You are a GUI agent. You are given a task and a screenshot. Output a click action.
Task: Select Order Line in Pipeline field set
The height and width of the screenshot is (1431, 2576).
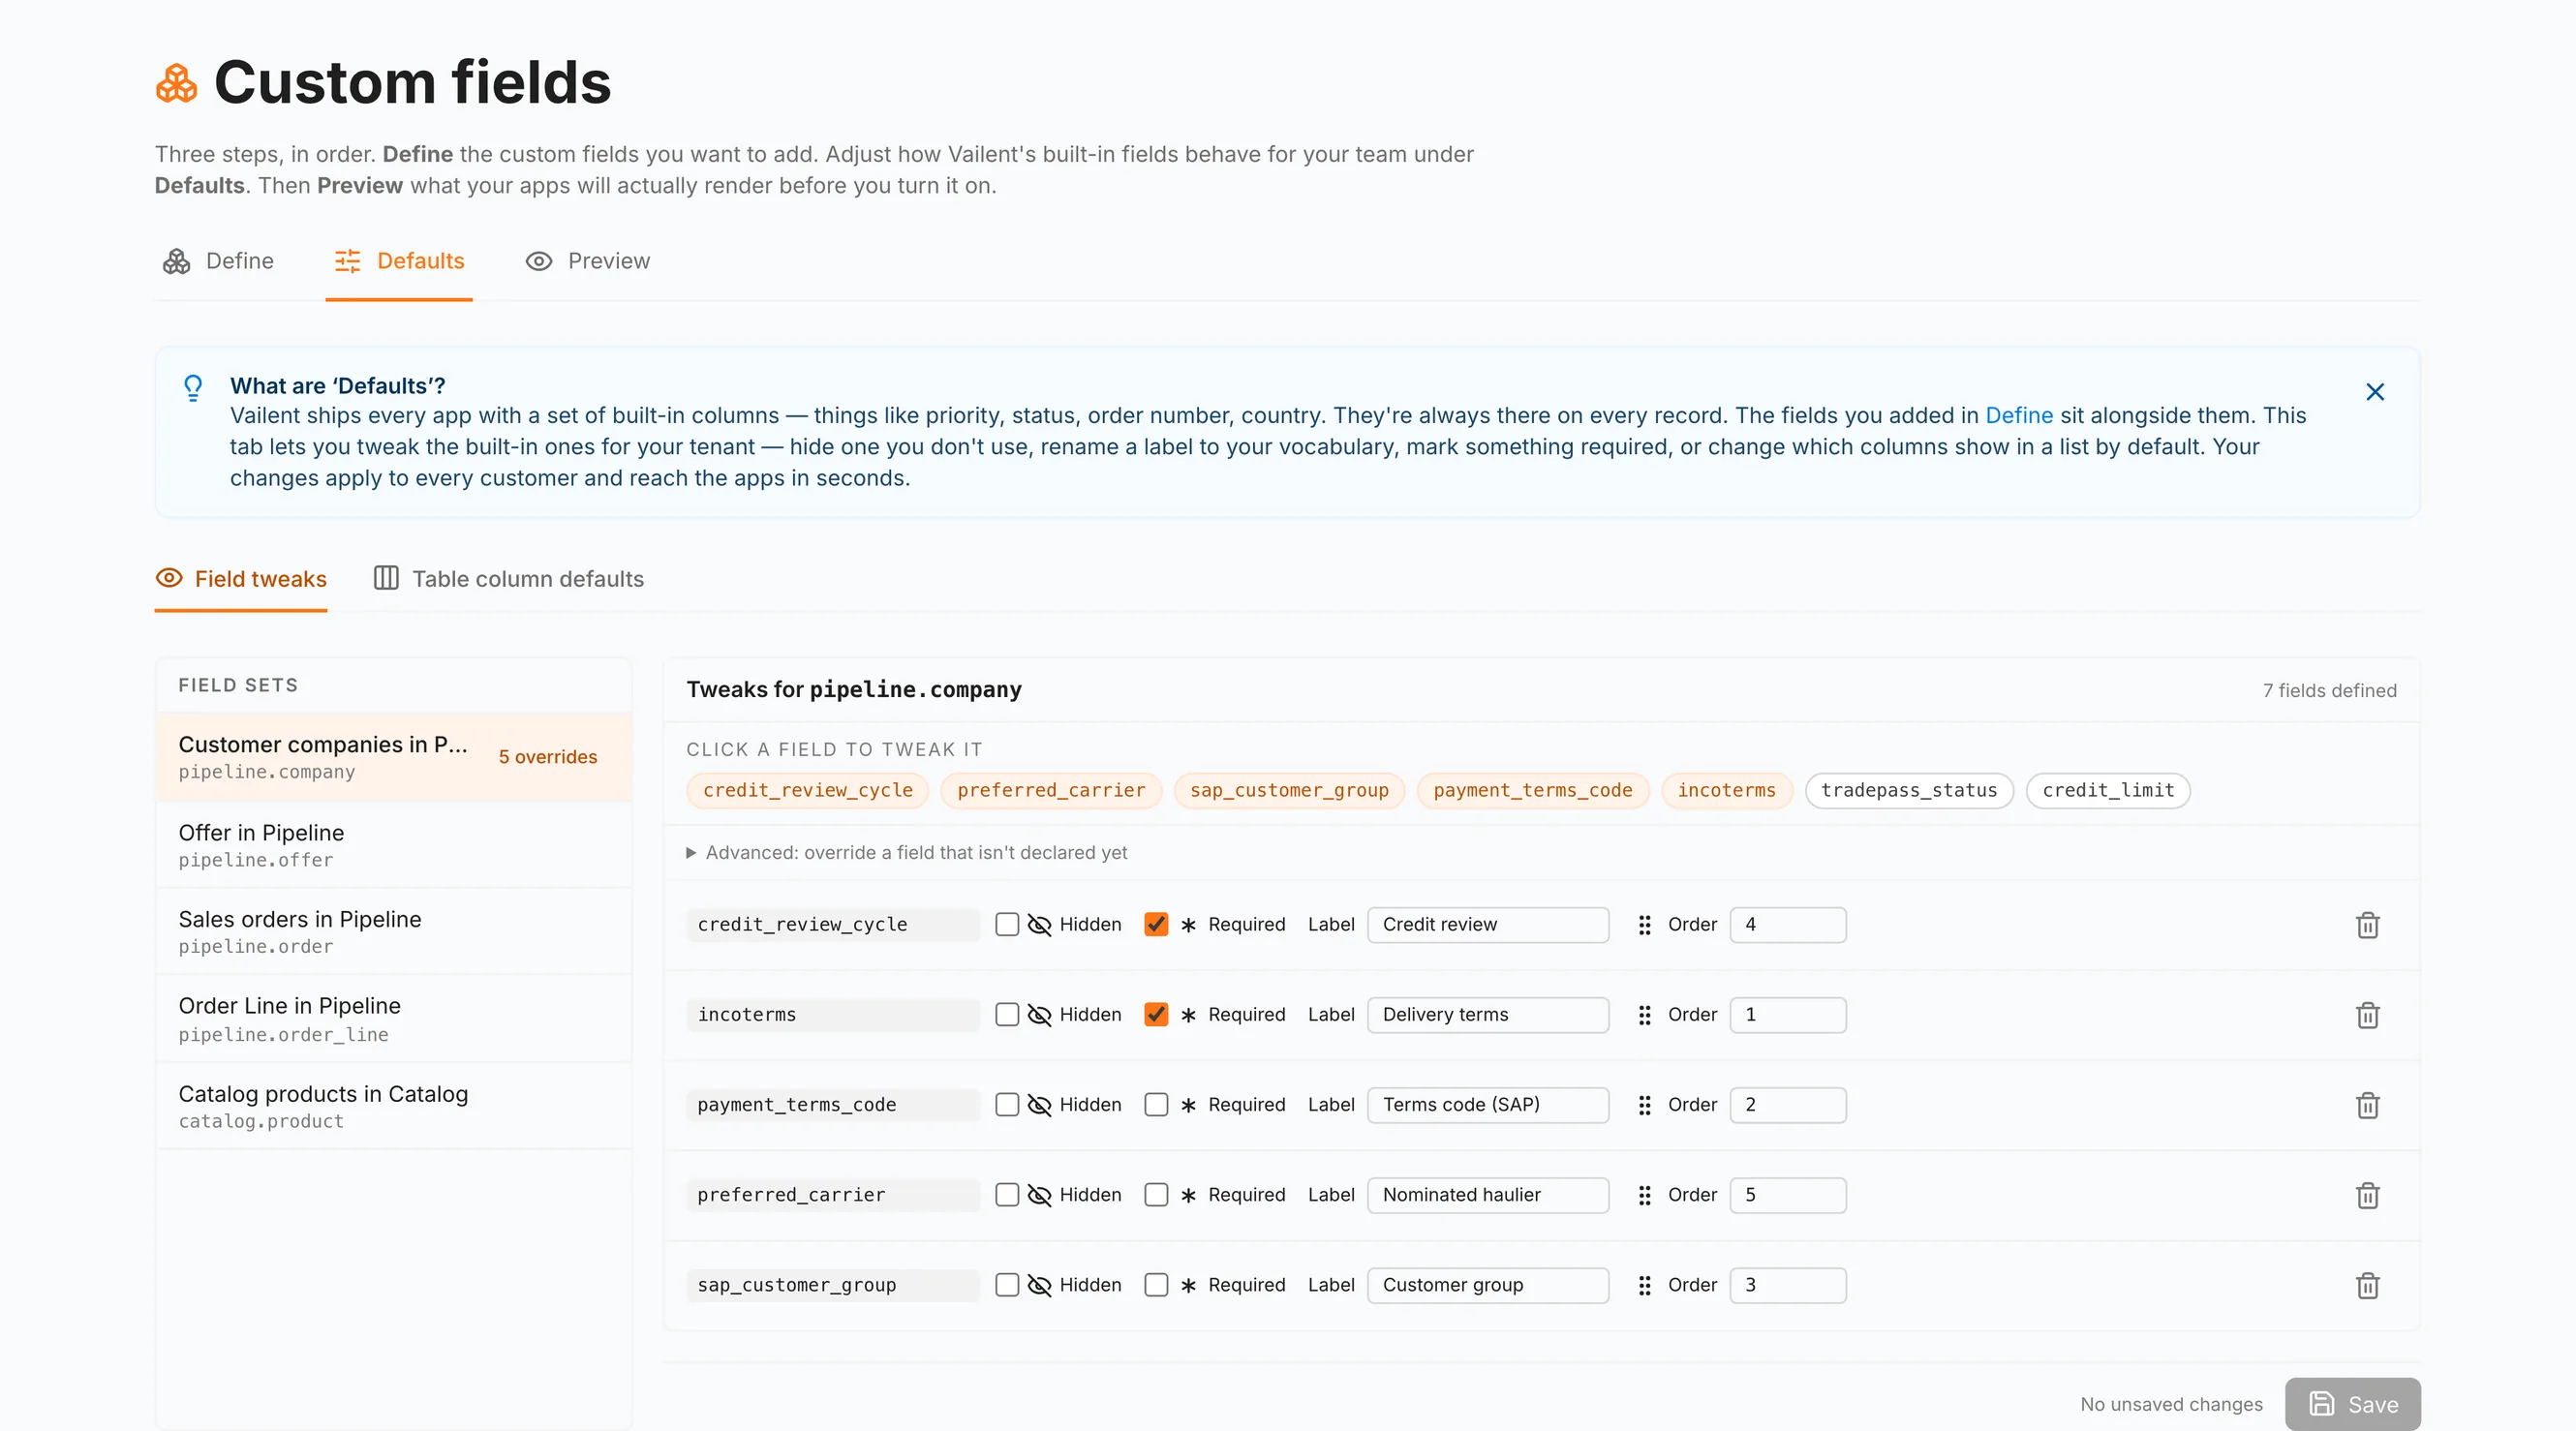[x=394, y=1018]
